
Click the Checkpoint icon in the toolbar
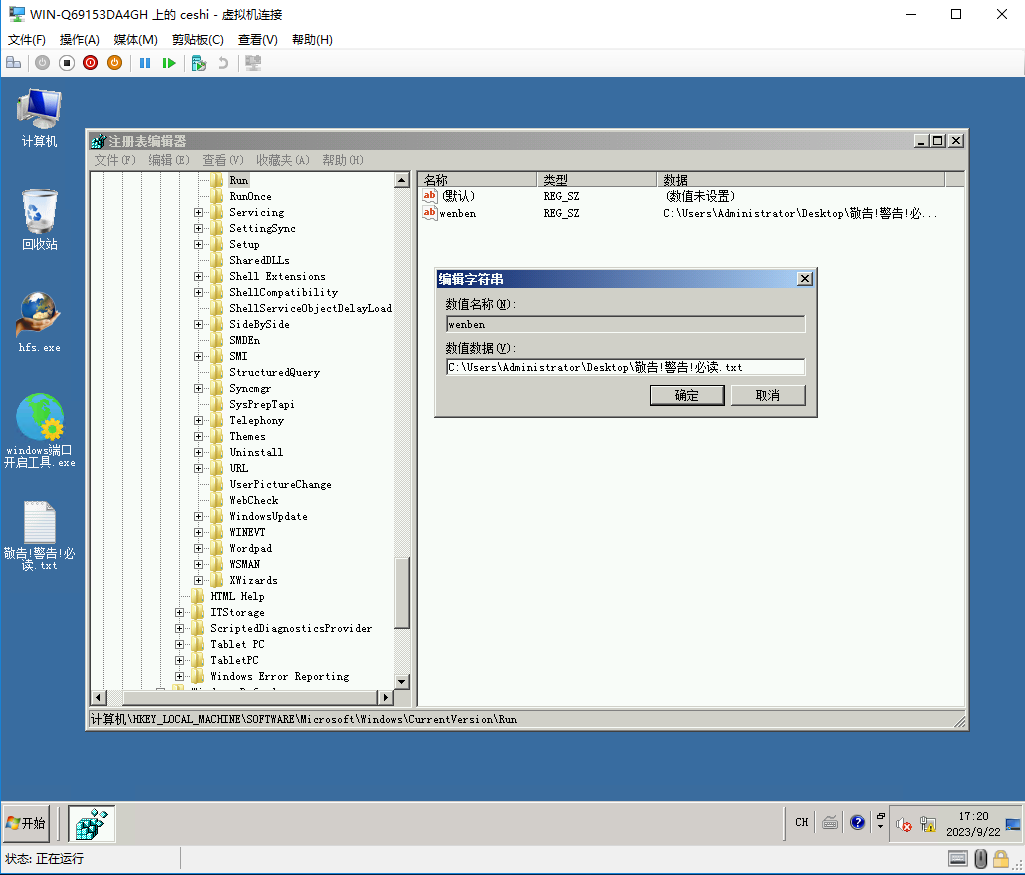[x=198, y=63]
